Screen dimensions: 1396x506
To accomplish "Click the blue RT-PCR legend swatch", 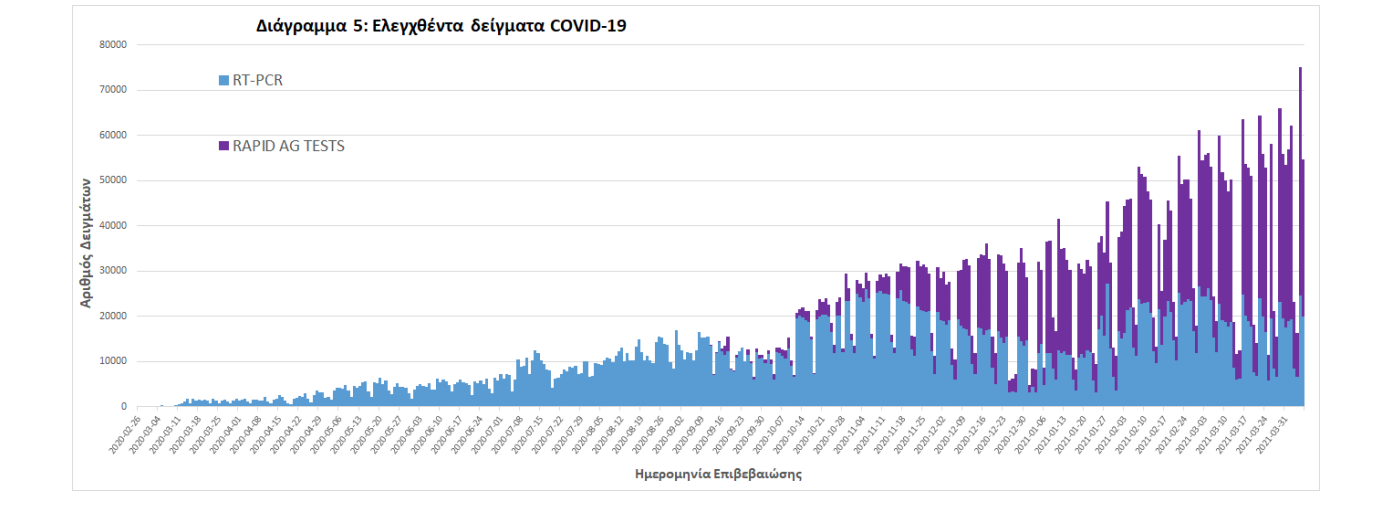I will 224,80.
